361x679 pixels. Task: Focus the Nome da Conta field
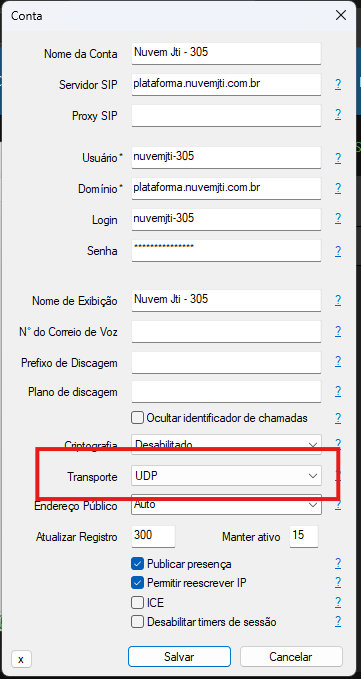pos(226,53)
